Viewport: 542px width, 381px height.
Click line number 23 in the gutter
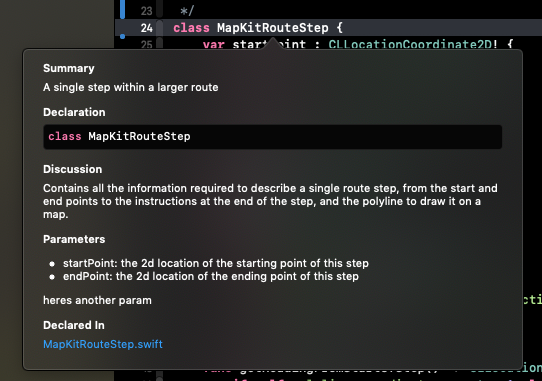147,11
